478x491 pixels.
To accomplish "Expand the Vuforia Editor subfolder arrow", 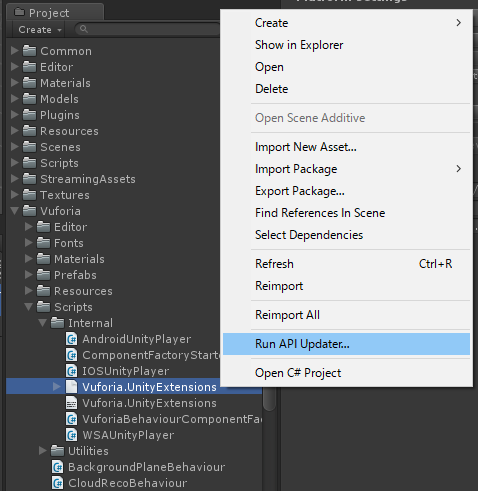I will (29, 227).
